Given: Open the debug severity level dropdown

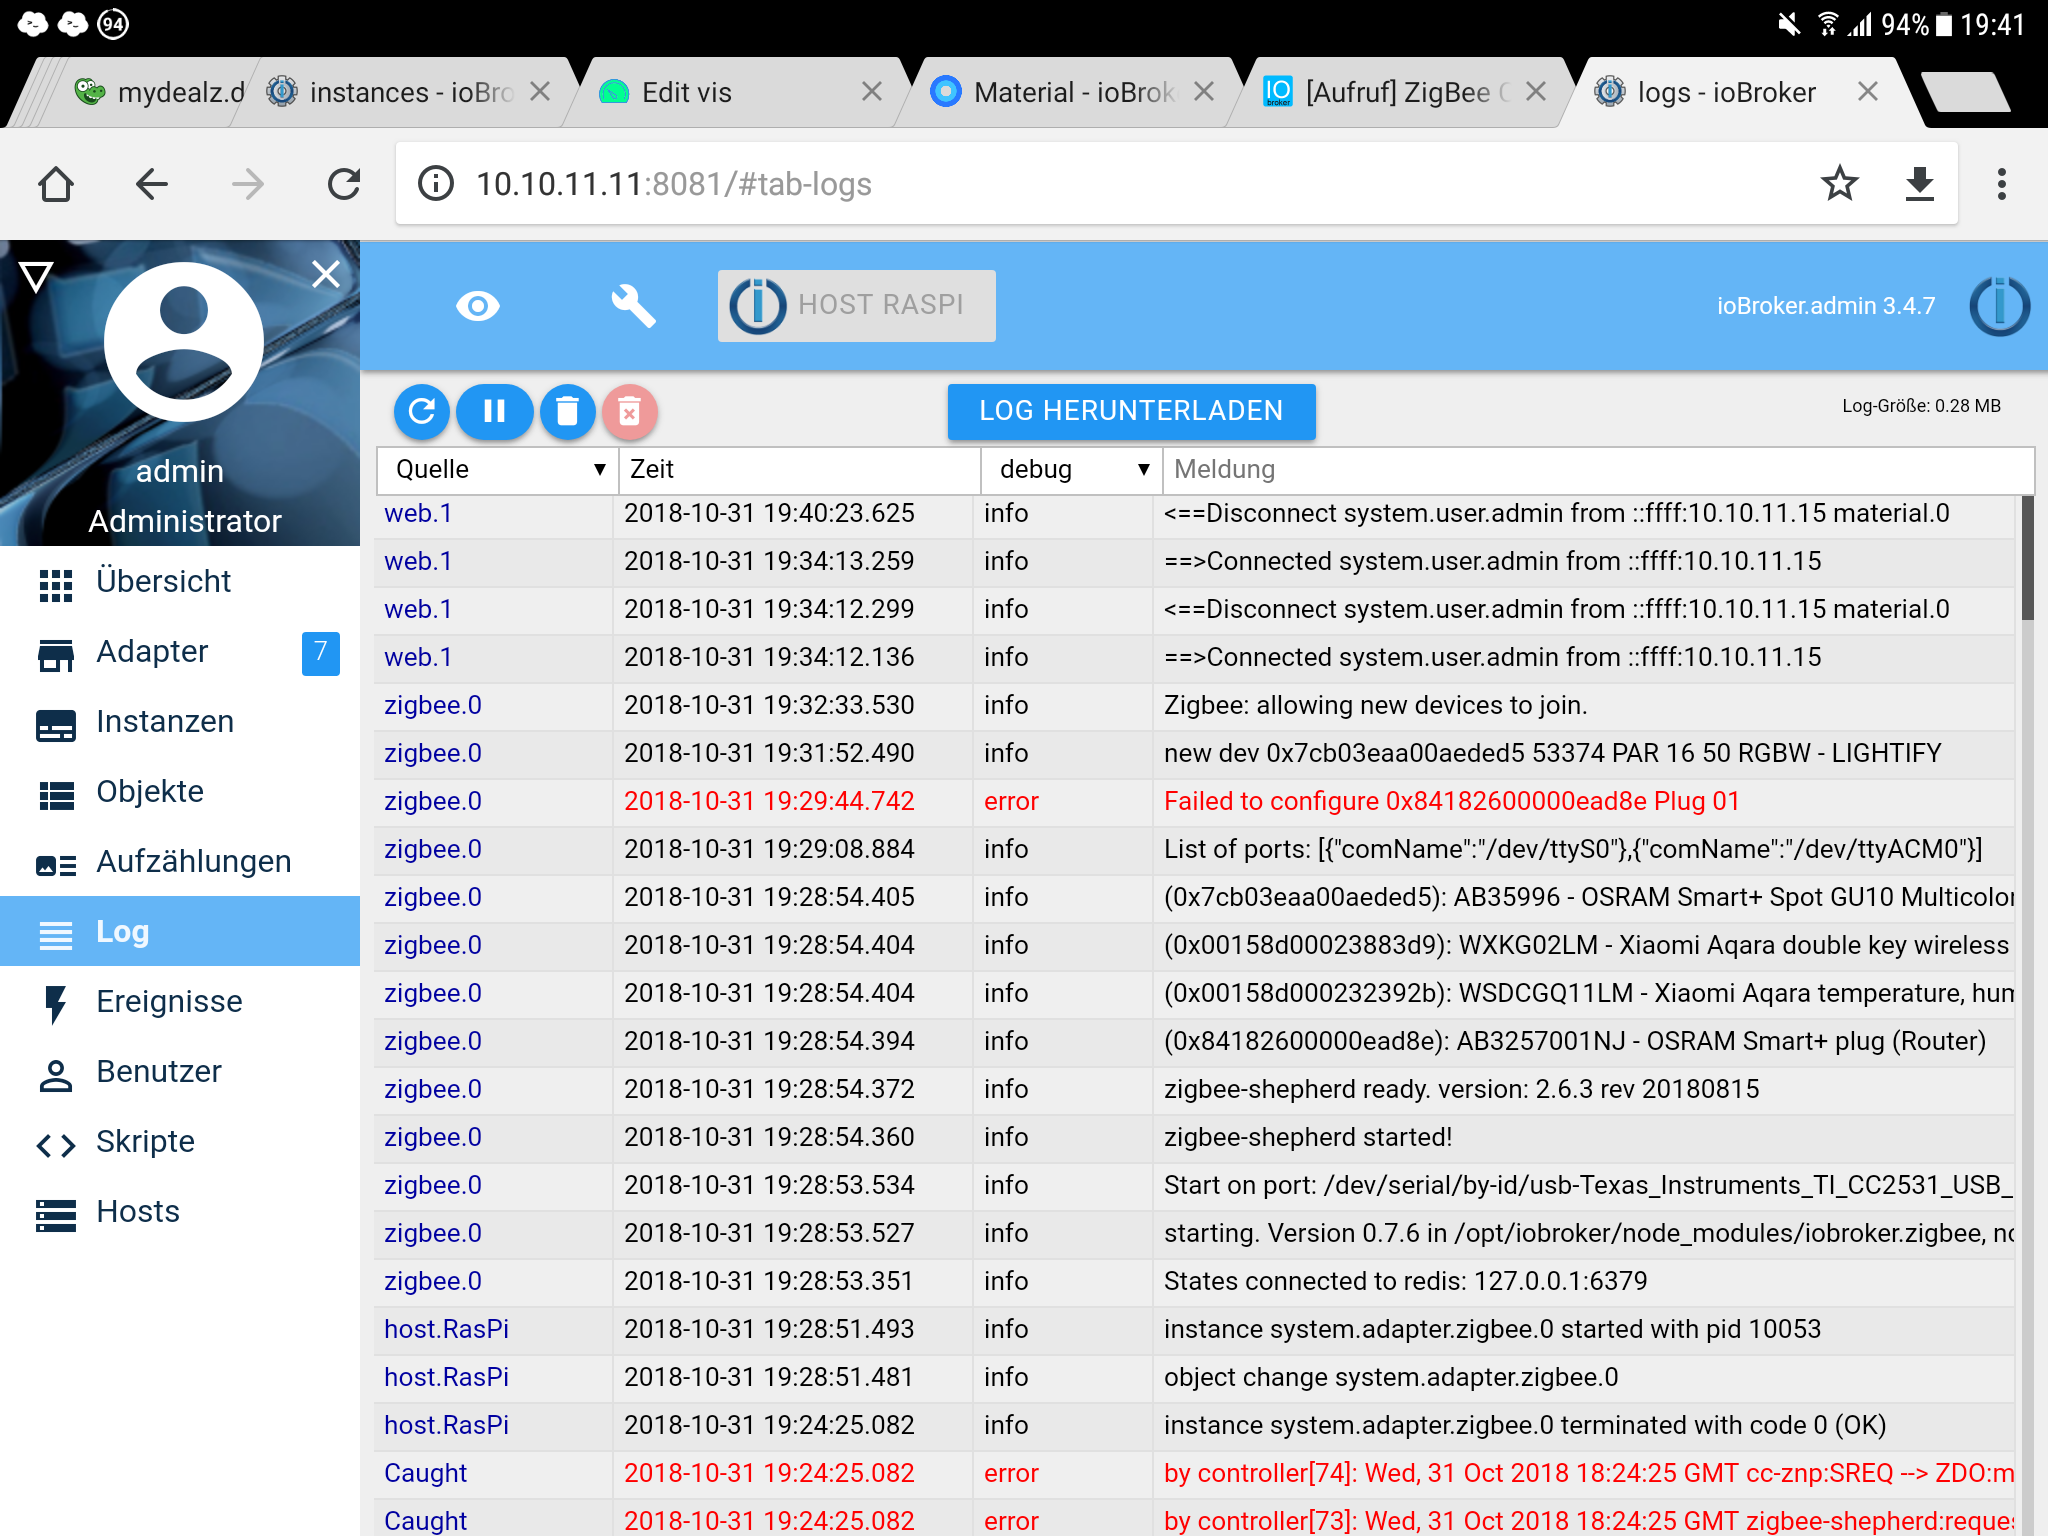Looking at the screenshot, I should click(1072, 470).
